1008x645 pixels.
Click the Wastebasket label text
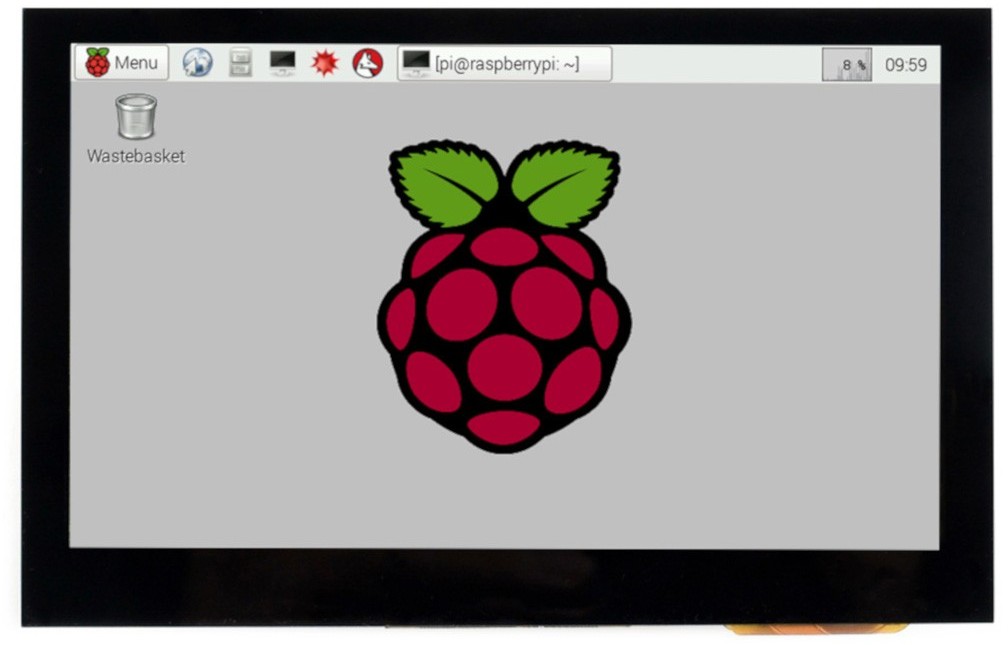[x=136, y=156]
